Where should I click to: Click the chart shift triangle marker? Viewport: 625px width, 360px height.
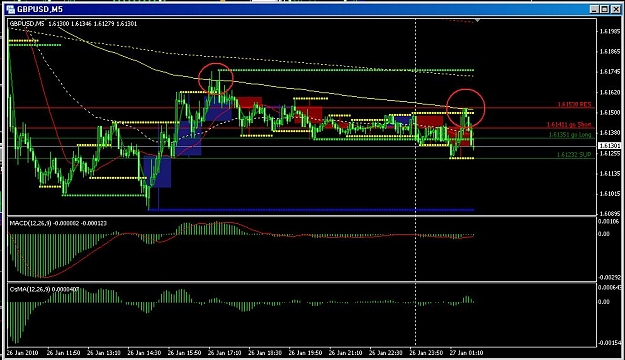(477, 20)
